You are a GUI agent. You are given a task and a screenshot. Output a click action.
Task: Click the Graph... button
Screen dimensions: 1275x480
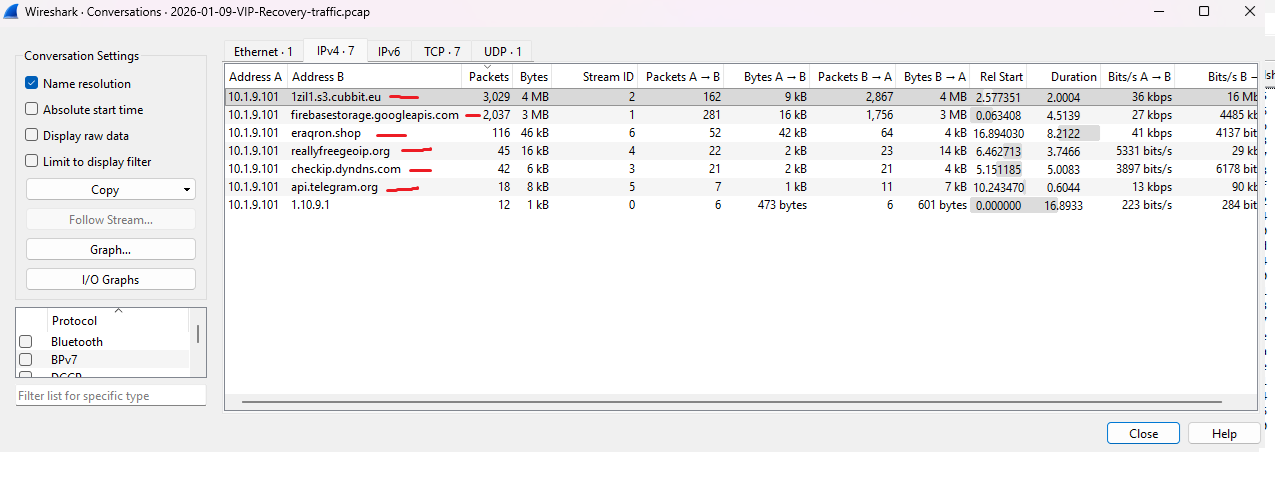pyautogui.click(x=111, y=250)
